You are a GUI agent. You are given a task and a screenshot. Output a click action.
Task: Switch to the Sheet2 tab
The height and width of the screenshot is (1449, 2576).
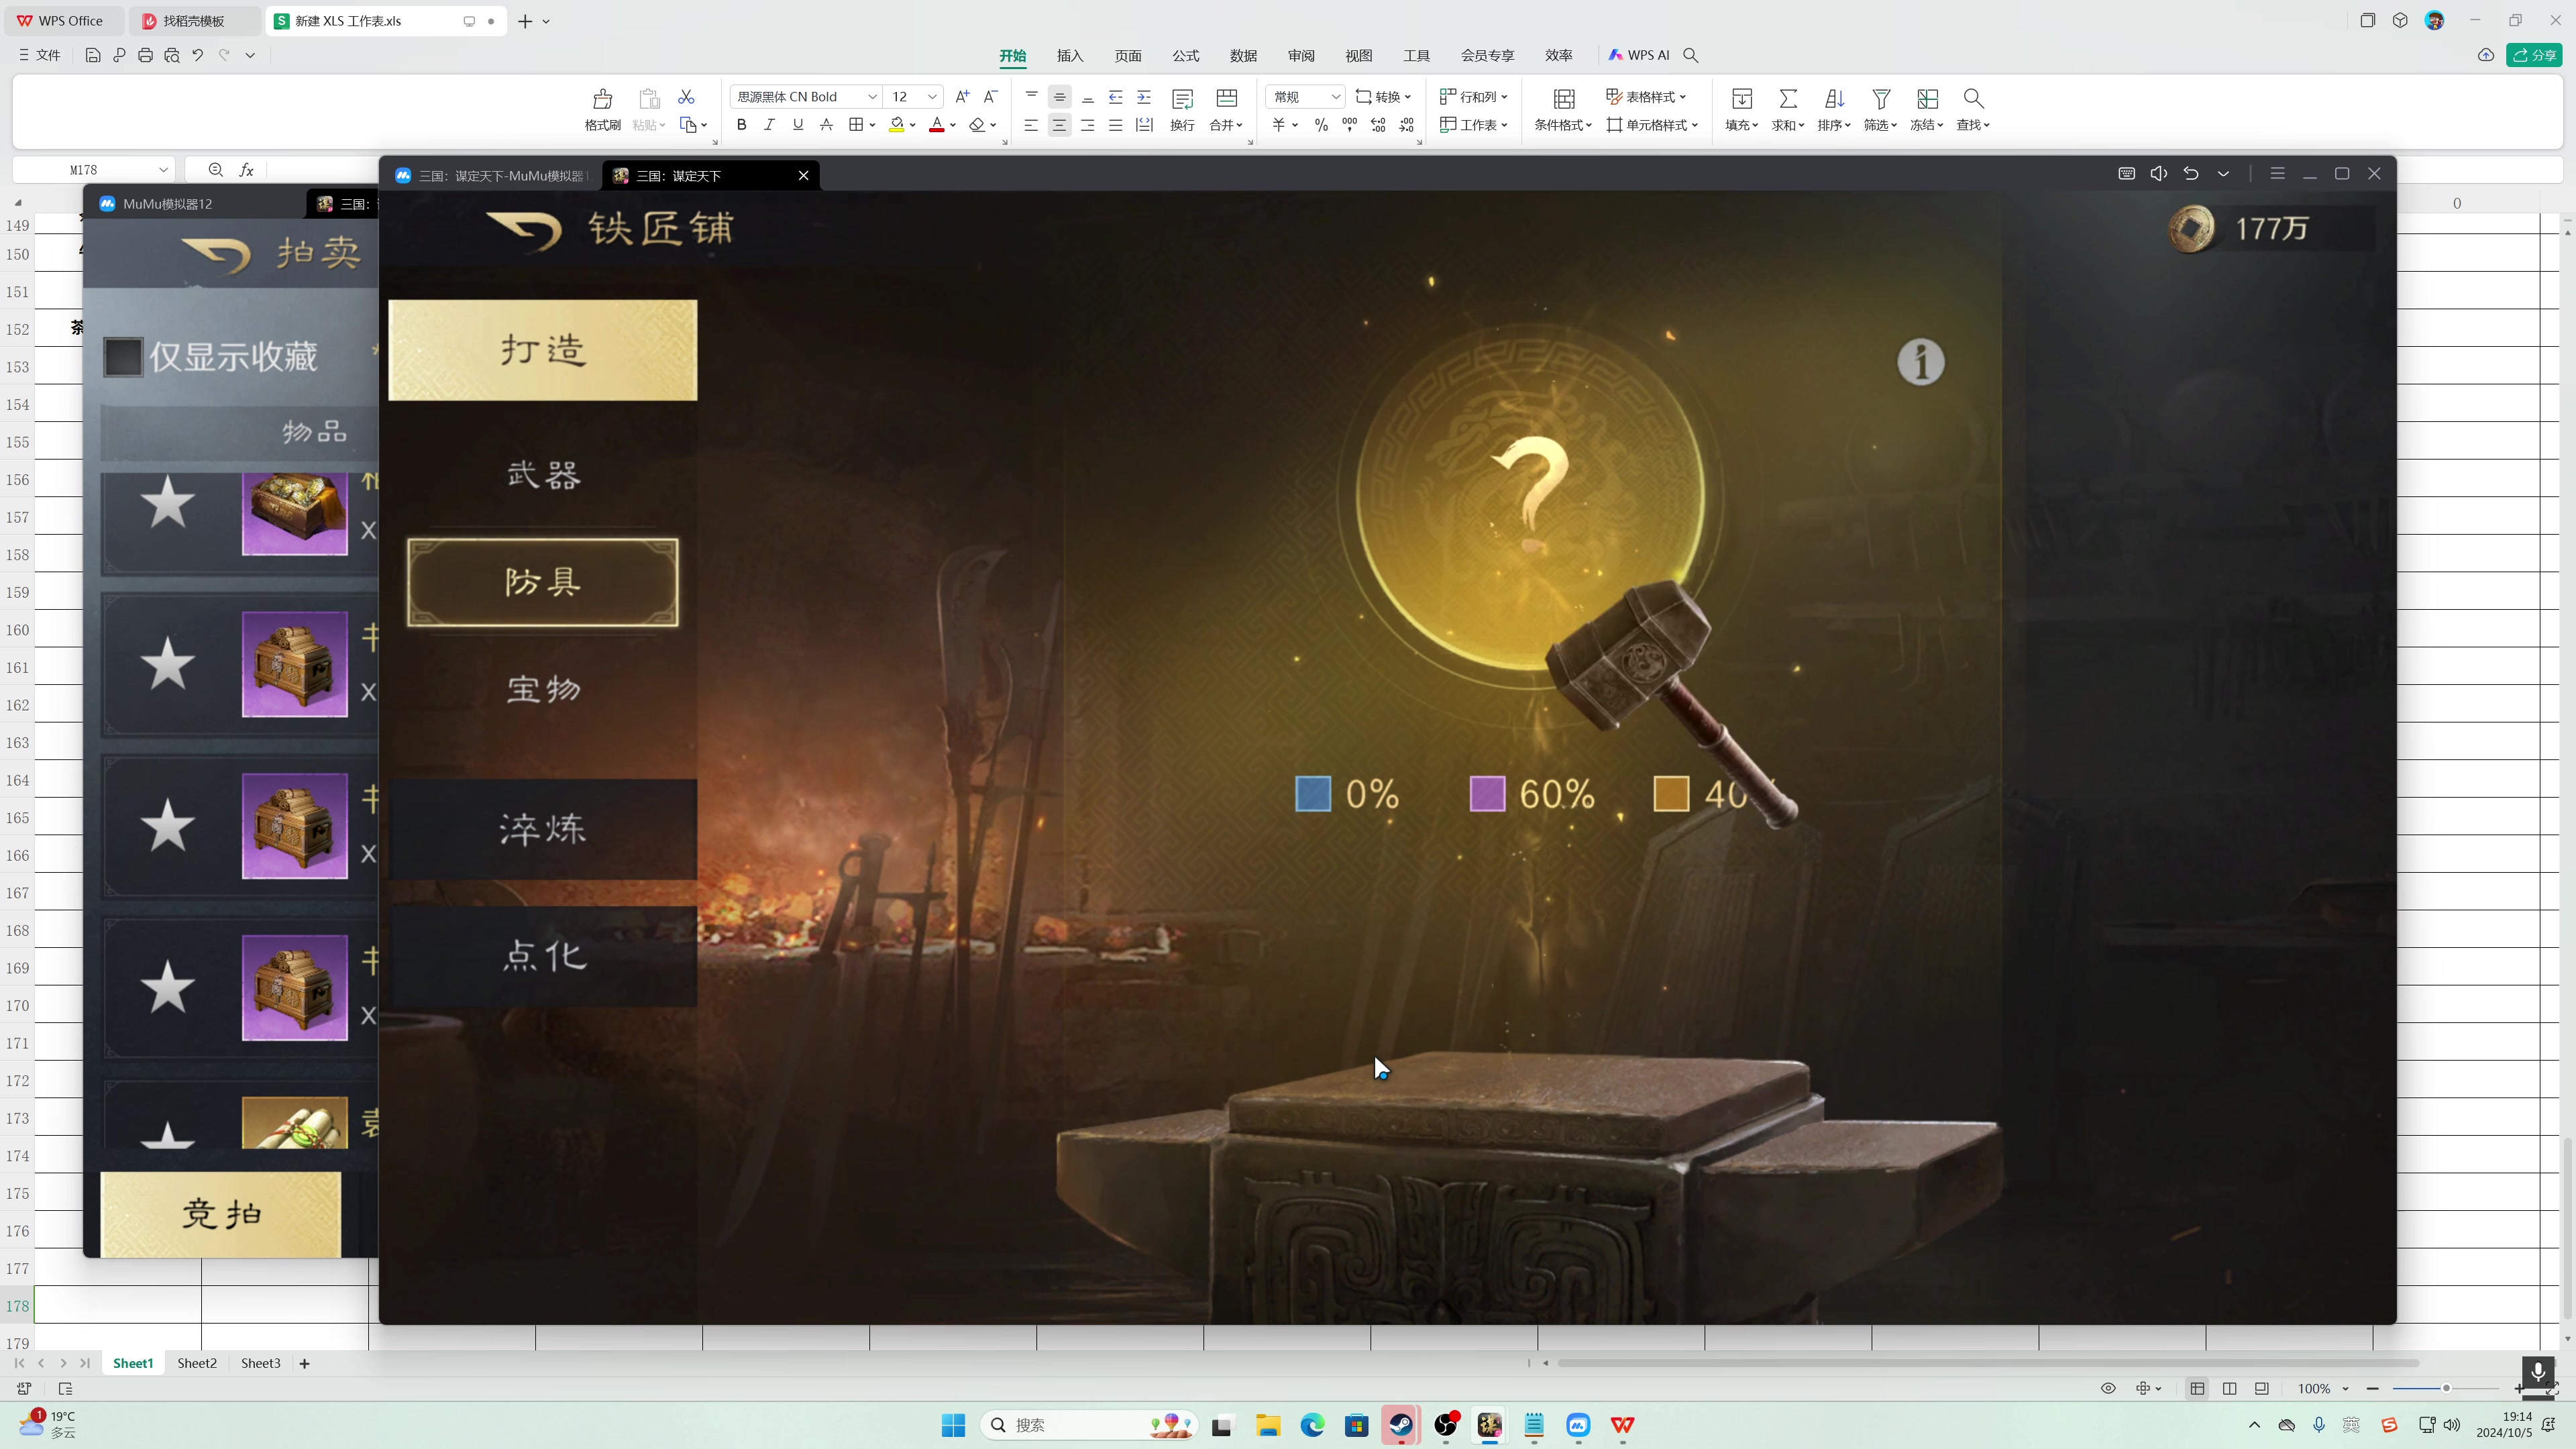pyautogui.click(x=197, y=1363)
